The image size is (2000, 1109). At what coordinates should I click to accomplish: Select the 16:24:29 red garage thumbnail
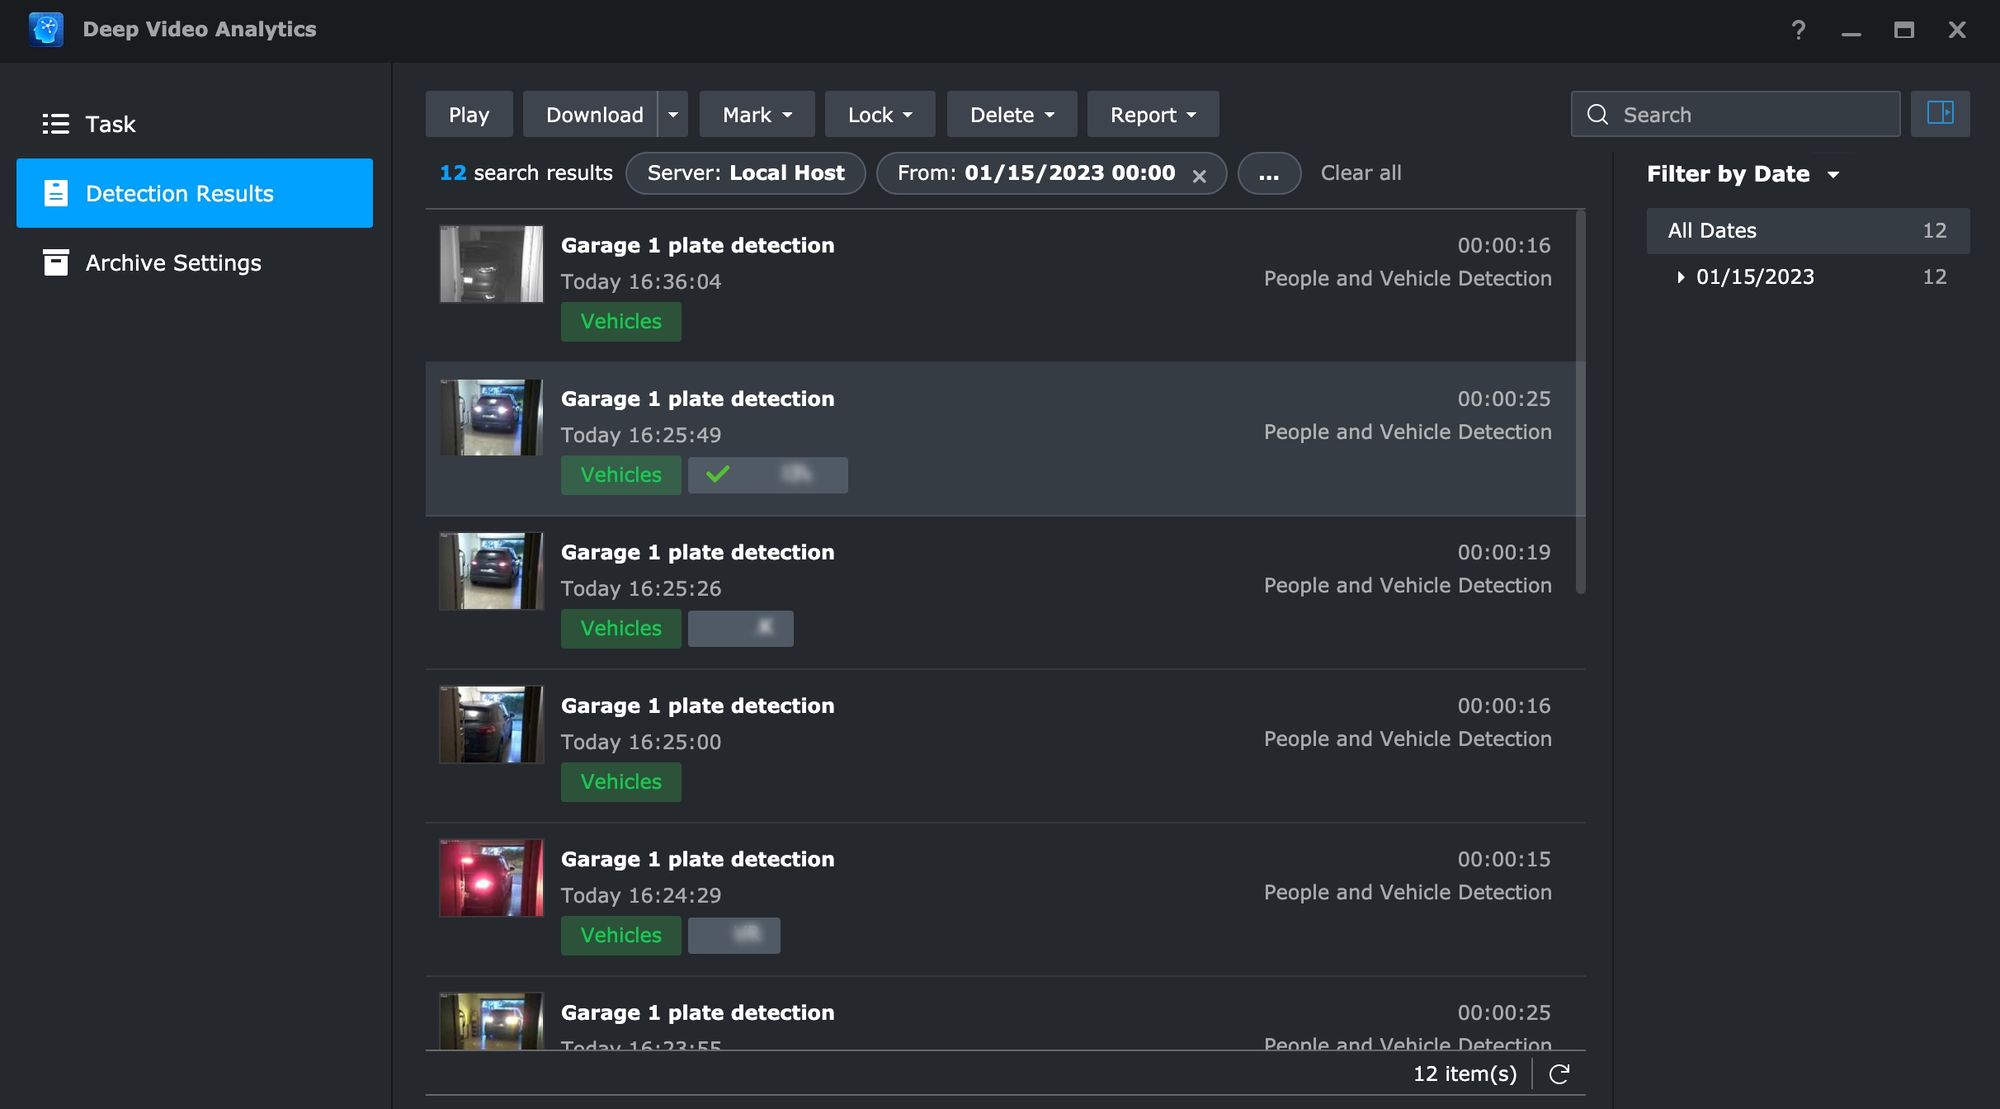coord(491,878)
